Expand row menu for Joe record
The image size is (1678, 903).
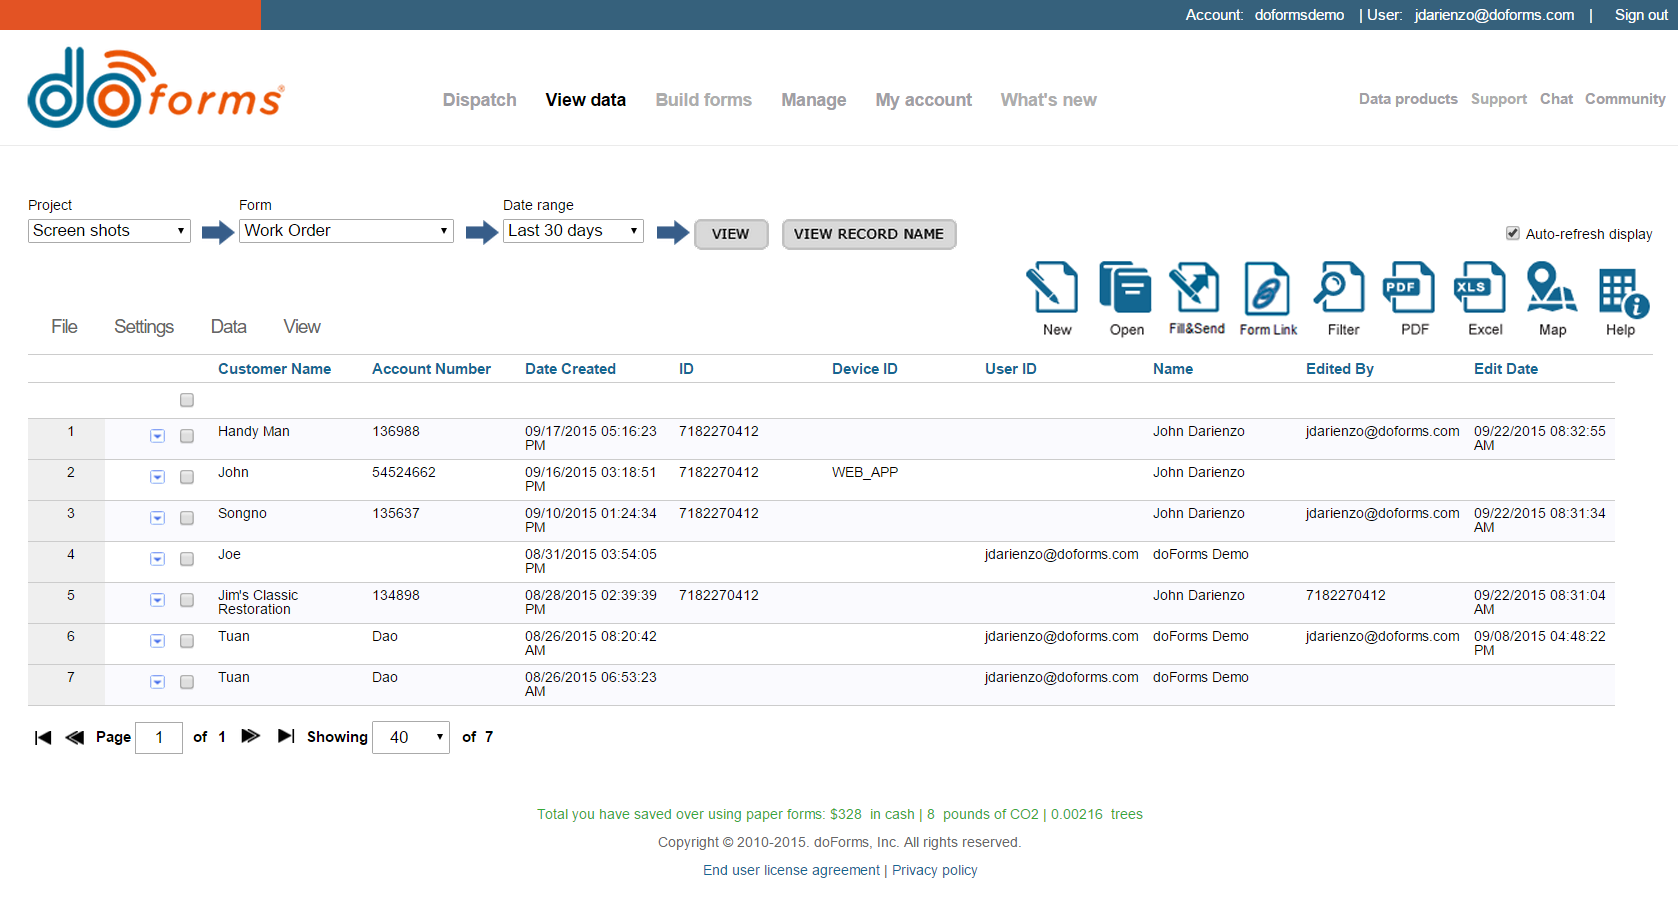[x=157, y=559]
